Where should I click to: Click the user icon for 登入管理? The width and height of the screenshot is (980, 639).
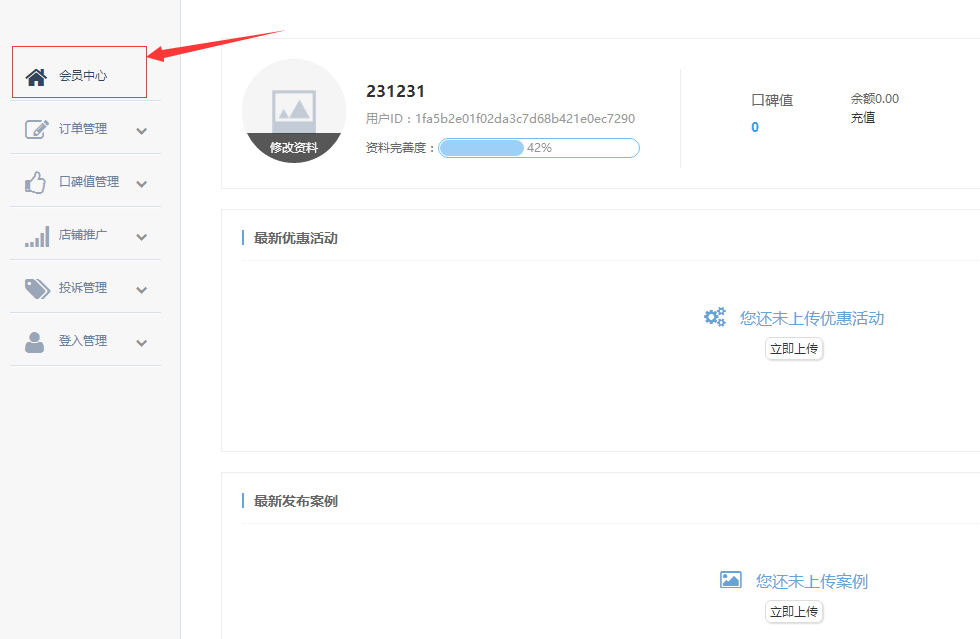point(35,341)
